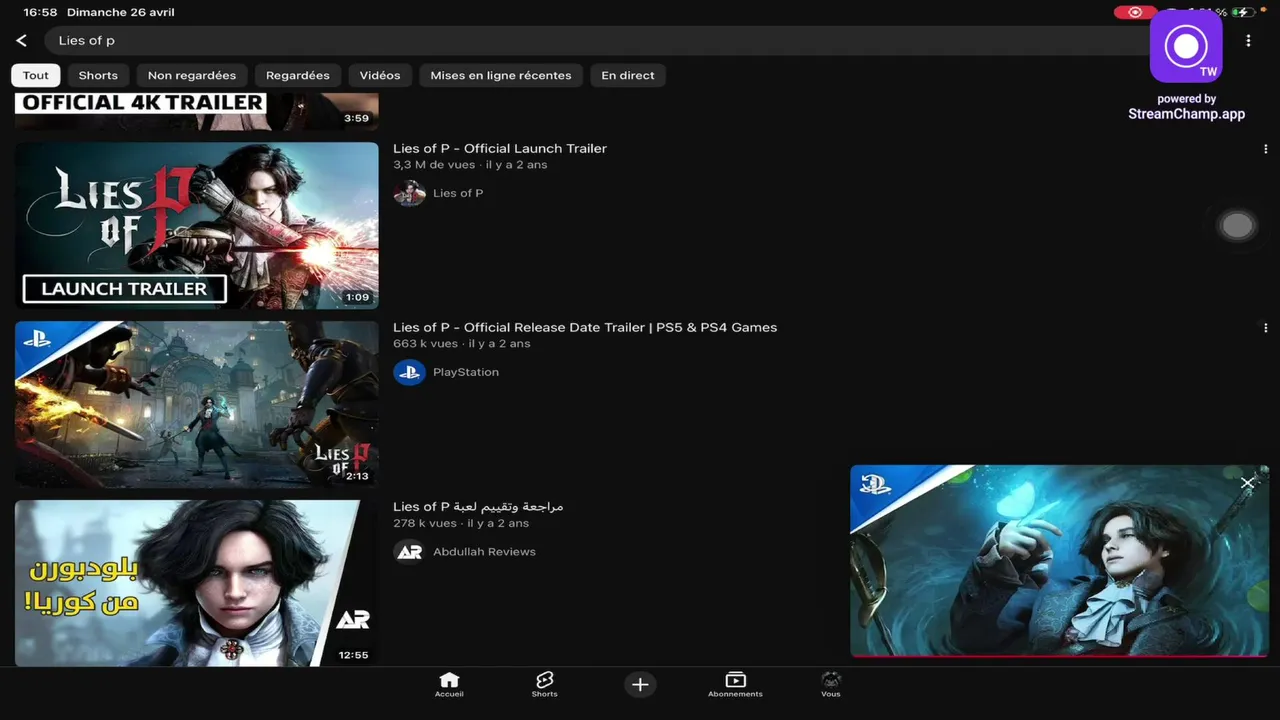Tap the plus create button

[x=640, y=684]
